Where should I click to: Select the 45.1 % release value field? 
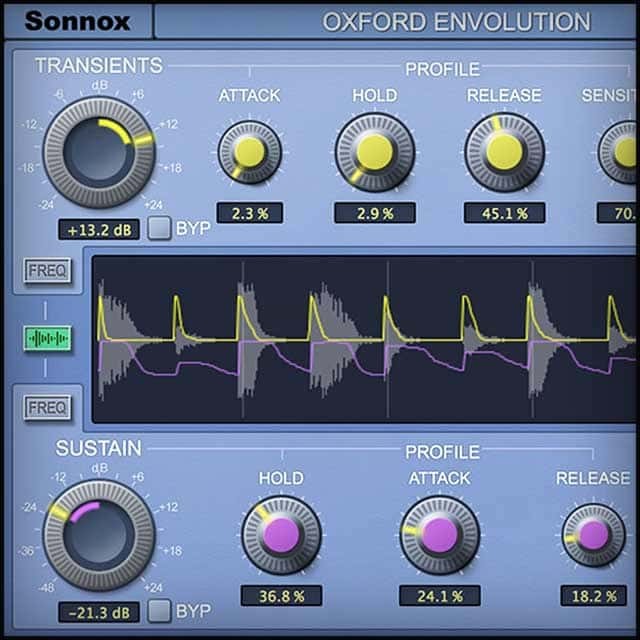click(x=504, y=213)
